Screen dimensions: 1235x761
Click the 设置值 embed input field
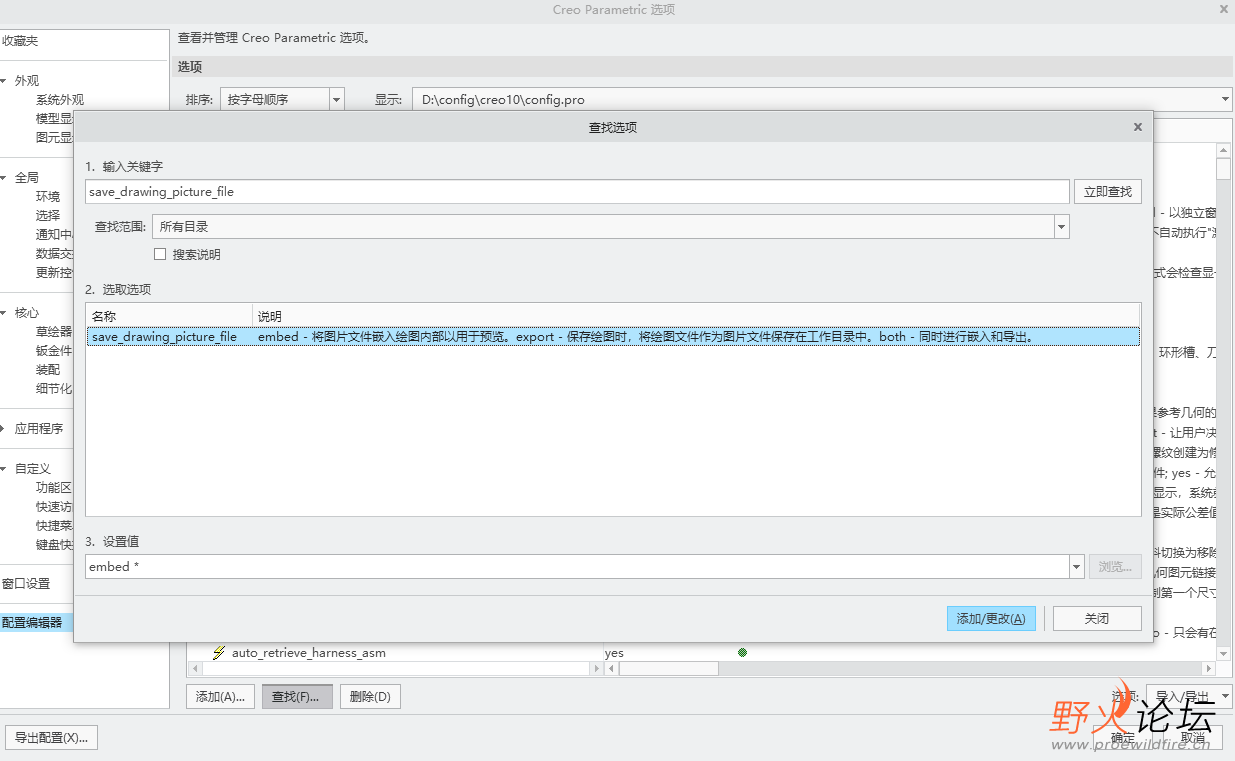(x=577, y=567)
